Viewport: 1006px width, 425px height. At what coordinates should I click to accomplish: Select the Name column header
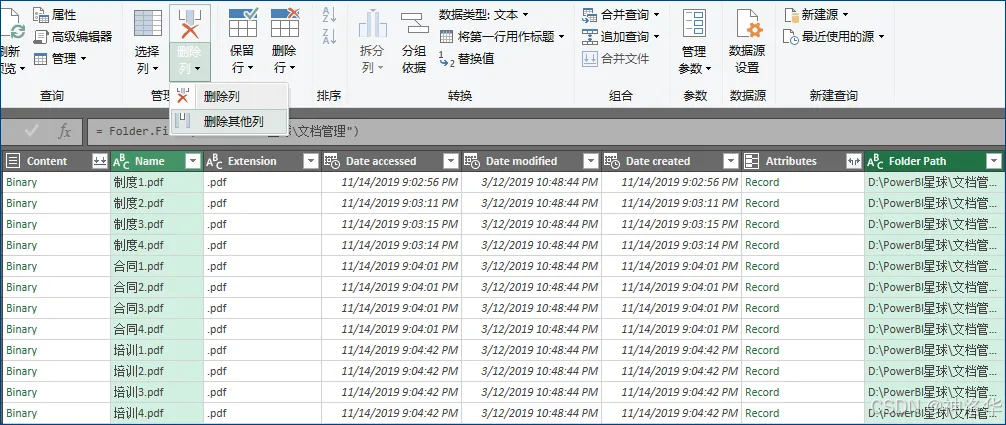157,161
